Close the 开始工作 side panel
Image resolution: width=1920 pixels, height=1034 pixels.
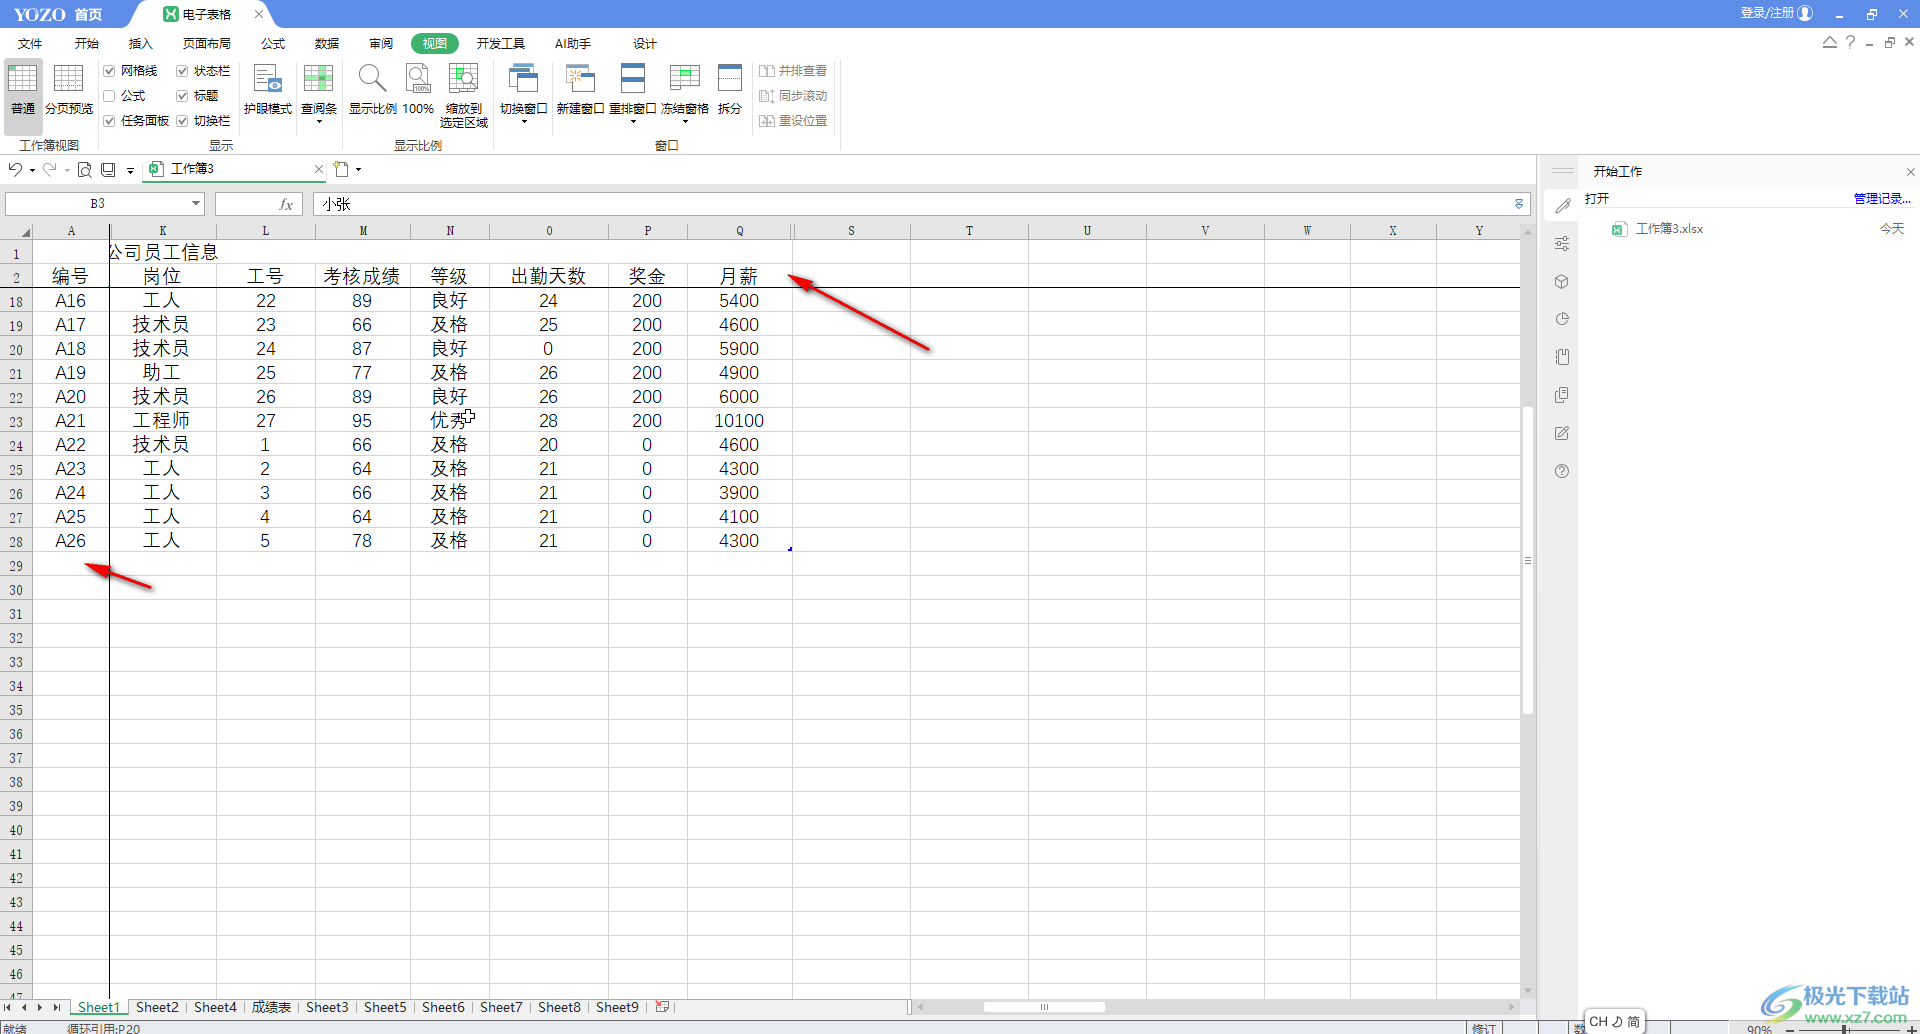coord(1910,172)
